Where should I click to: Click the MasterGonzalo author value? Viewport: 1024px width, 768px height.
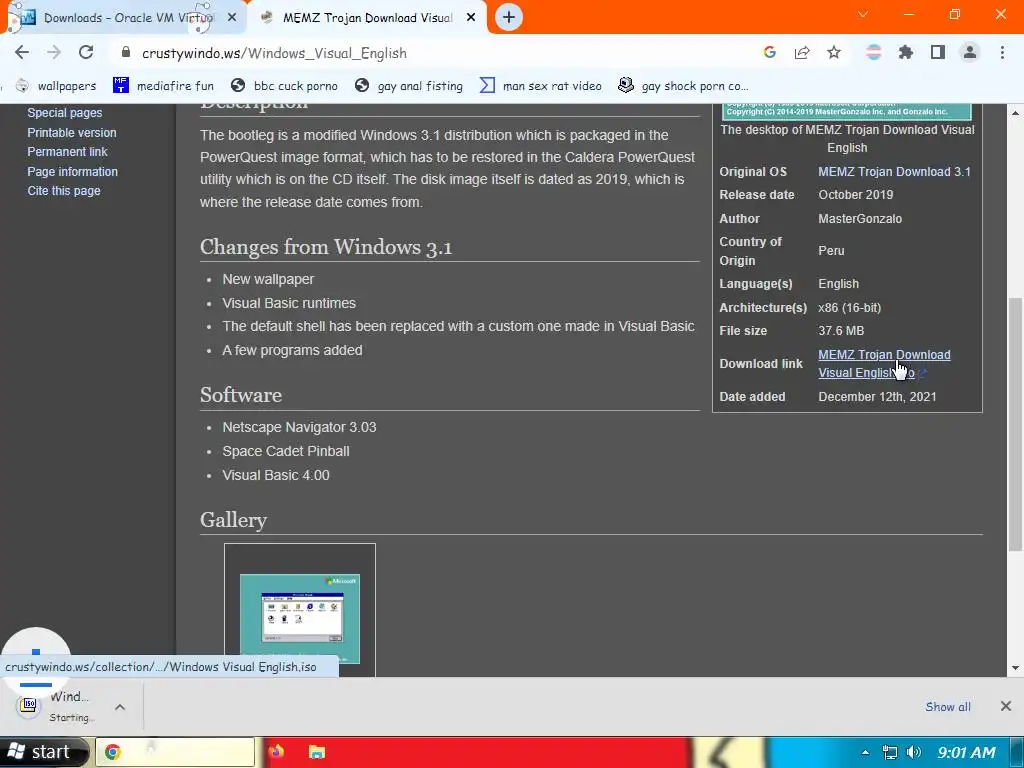point(860,219)
